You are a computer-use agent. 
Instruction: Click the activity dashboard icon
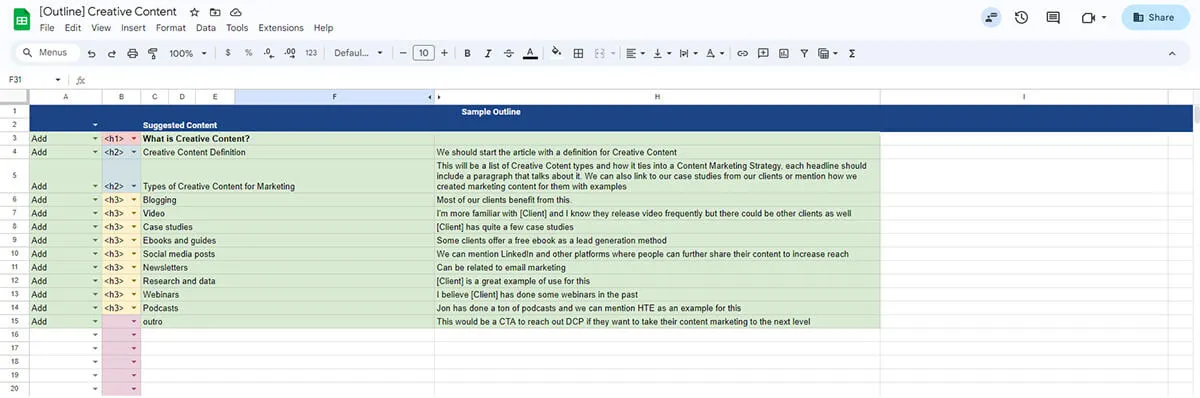(x=991, y=17)
